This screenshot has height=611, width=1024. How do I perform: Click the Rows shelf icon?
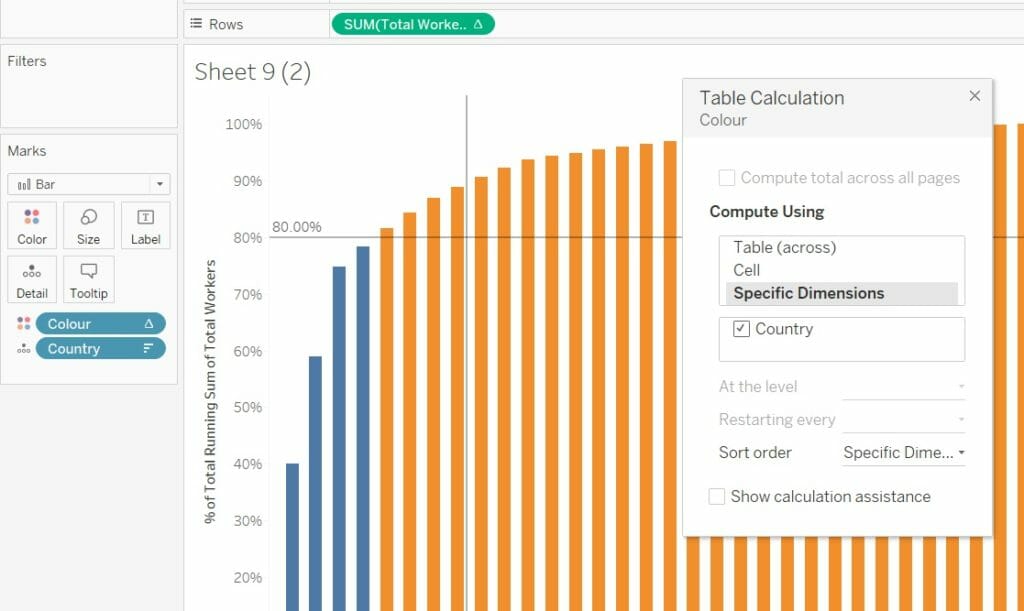(194, 24)
